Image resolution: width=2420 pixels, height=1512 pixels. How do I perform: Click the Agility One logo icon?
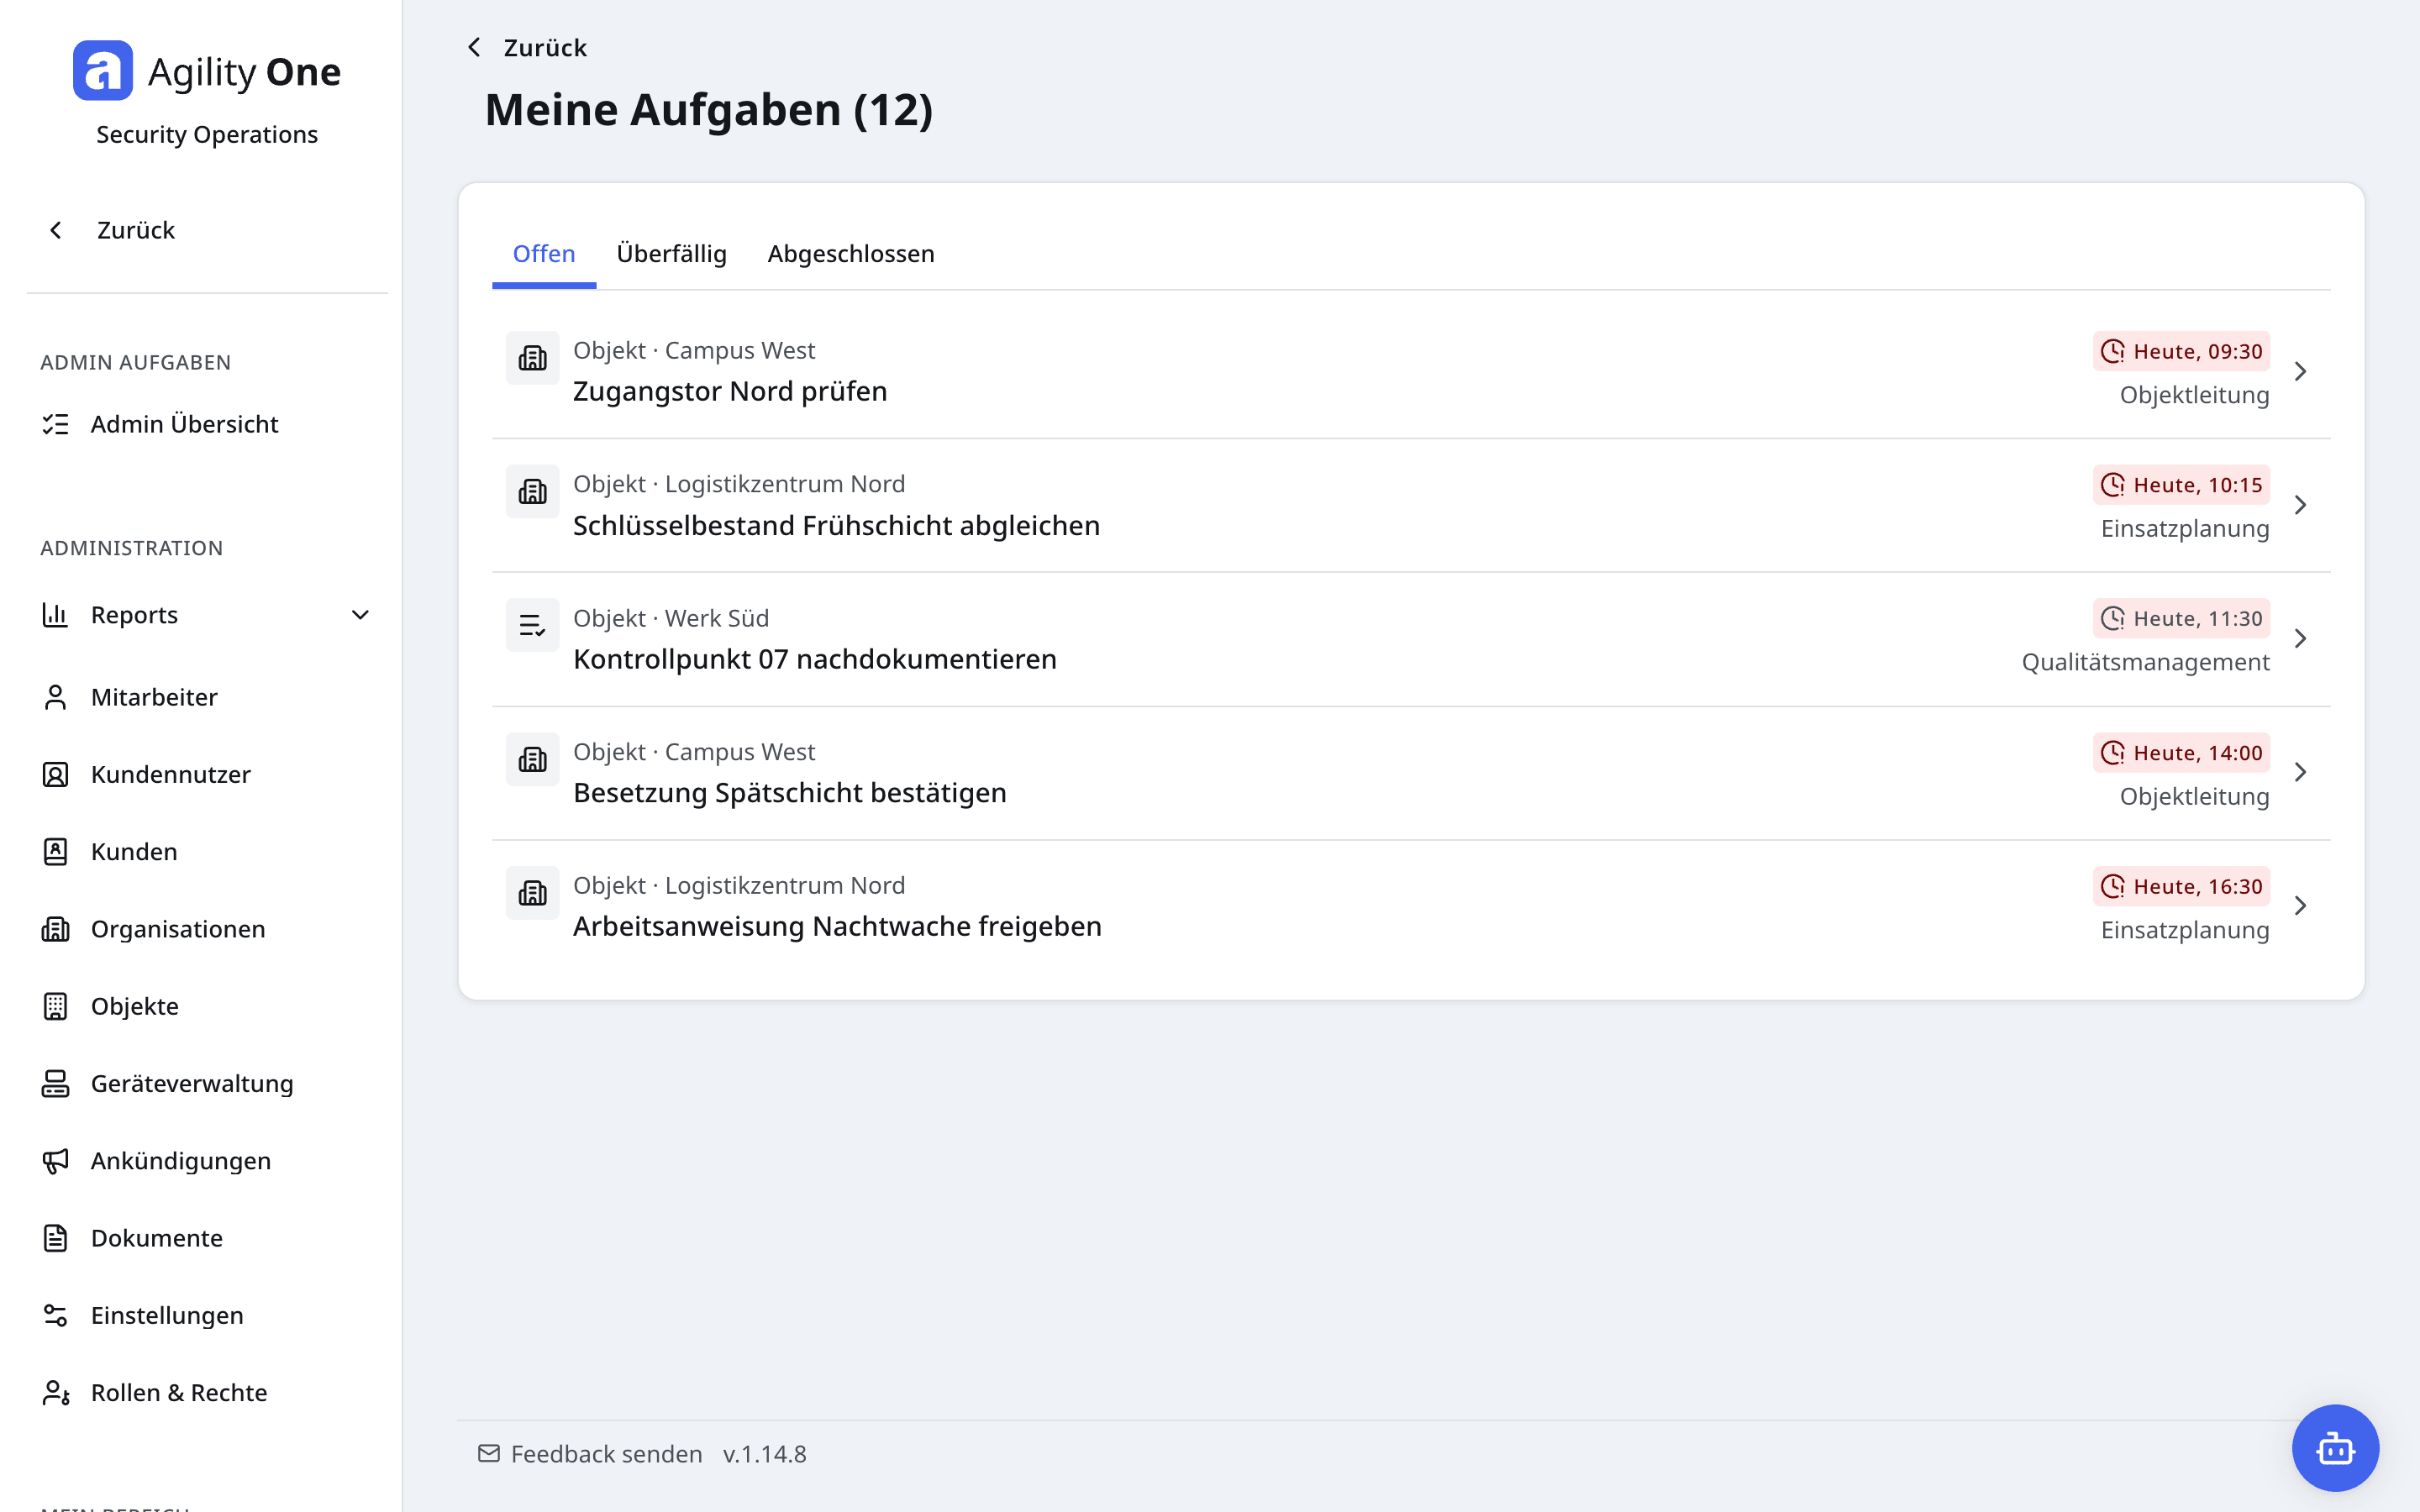pos(103,71)
